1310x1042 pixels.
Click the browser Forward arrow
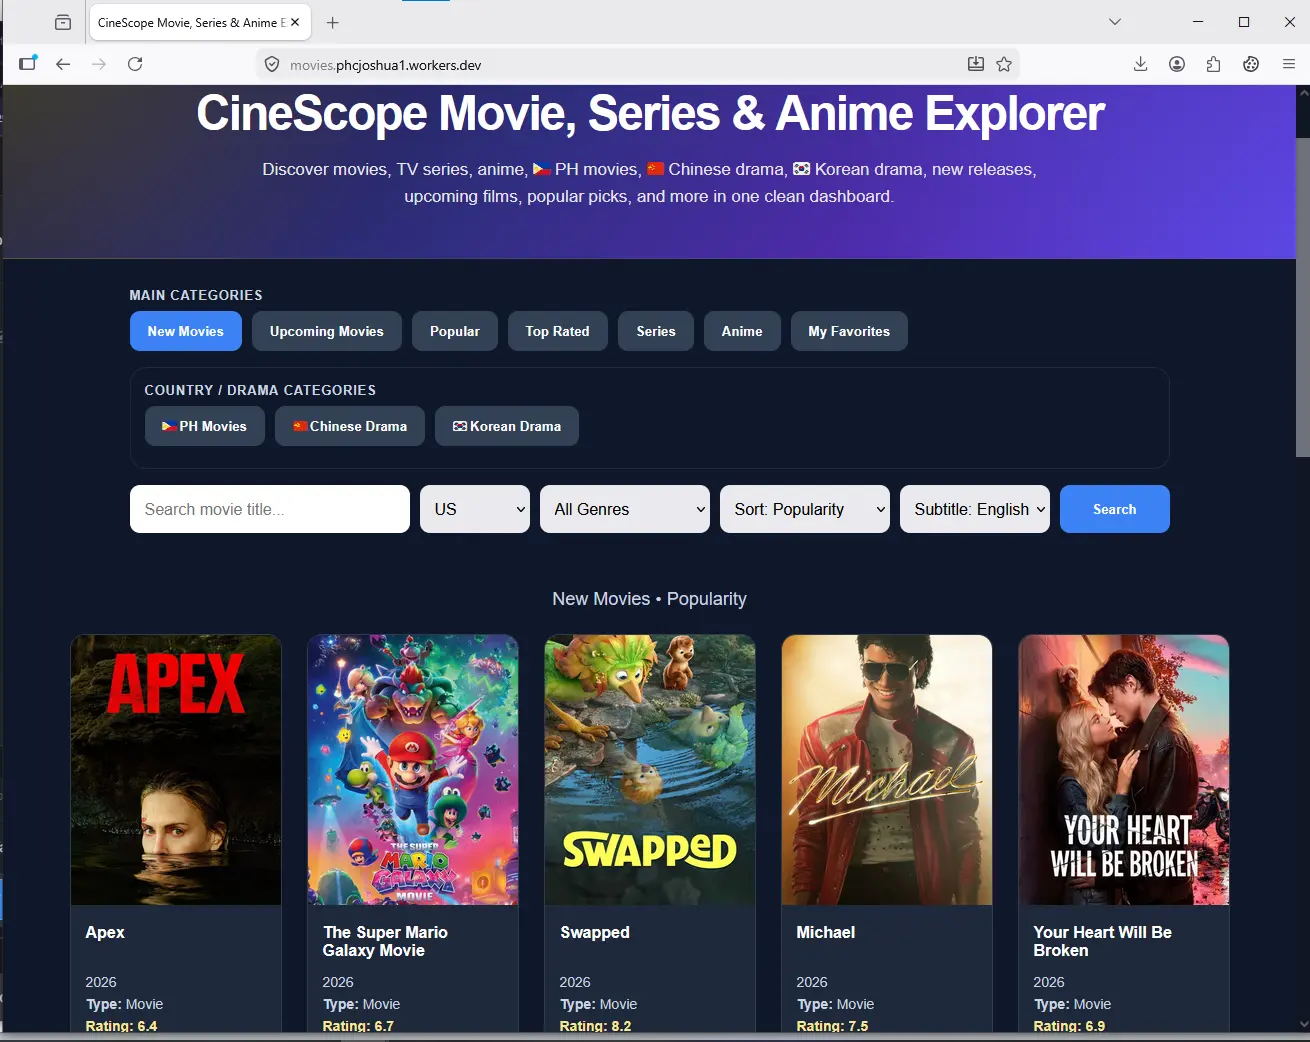pos(99,64)
